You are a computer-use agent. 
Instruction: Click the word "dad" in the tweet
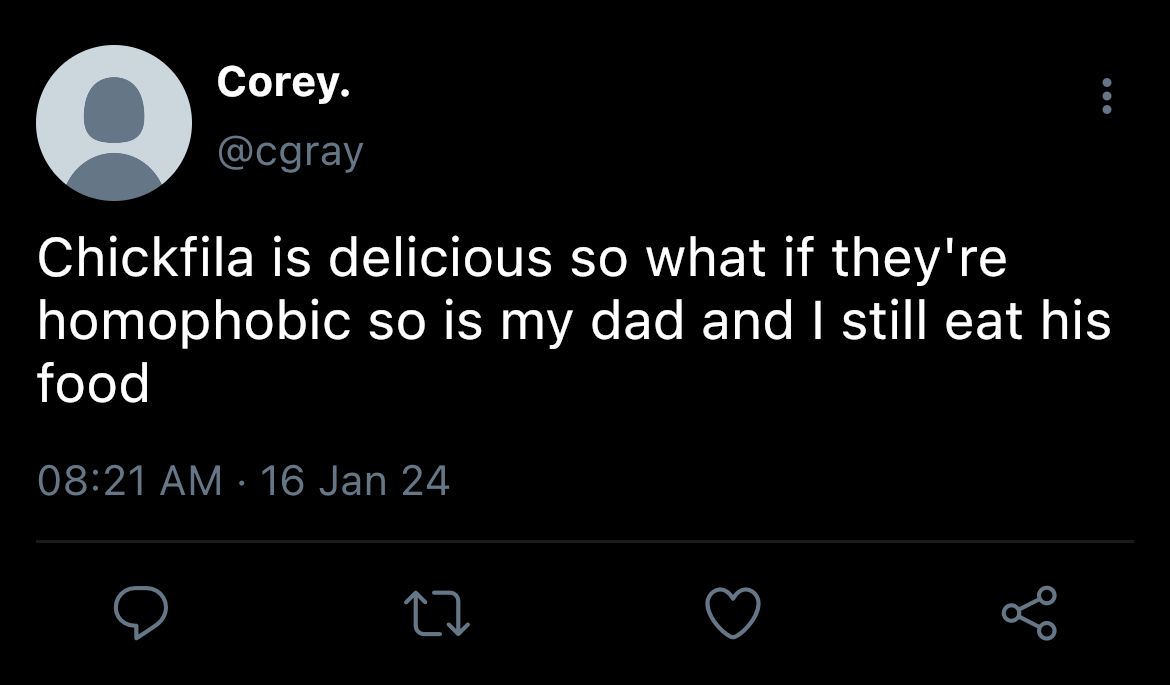click(x=637, y=322)
